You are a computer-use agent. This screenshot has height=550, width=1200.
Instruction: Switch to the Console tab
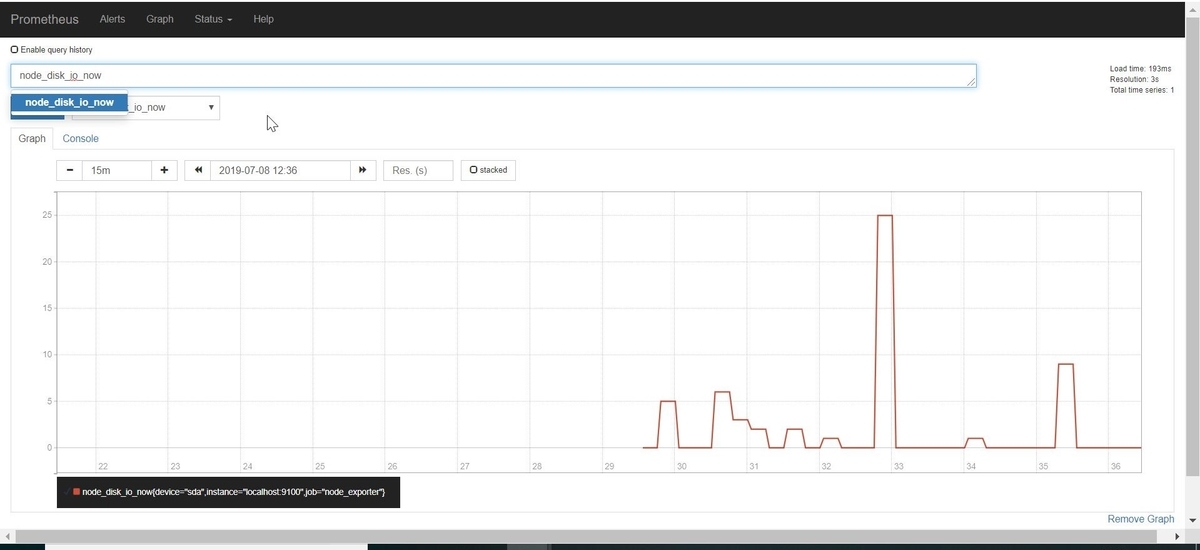pos(81,139)
